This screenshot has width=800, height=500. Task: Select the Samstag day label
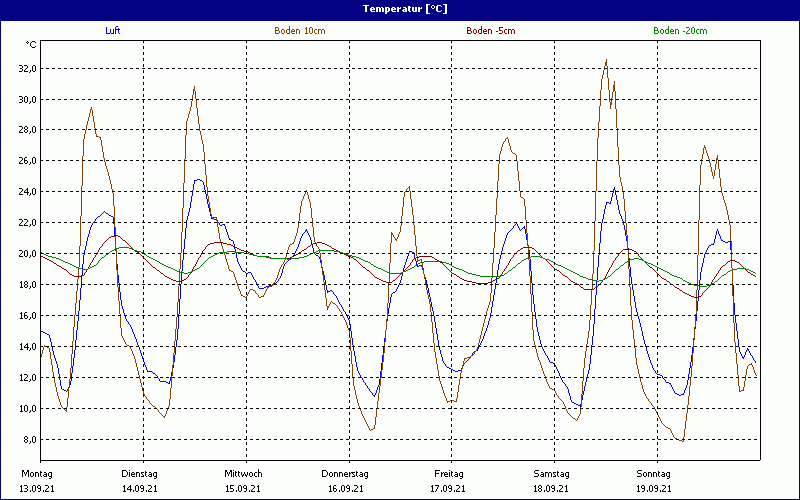coord(551,474)
